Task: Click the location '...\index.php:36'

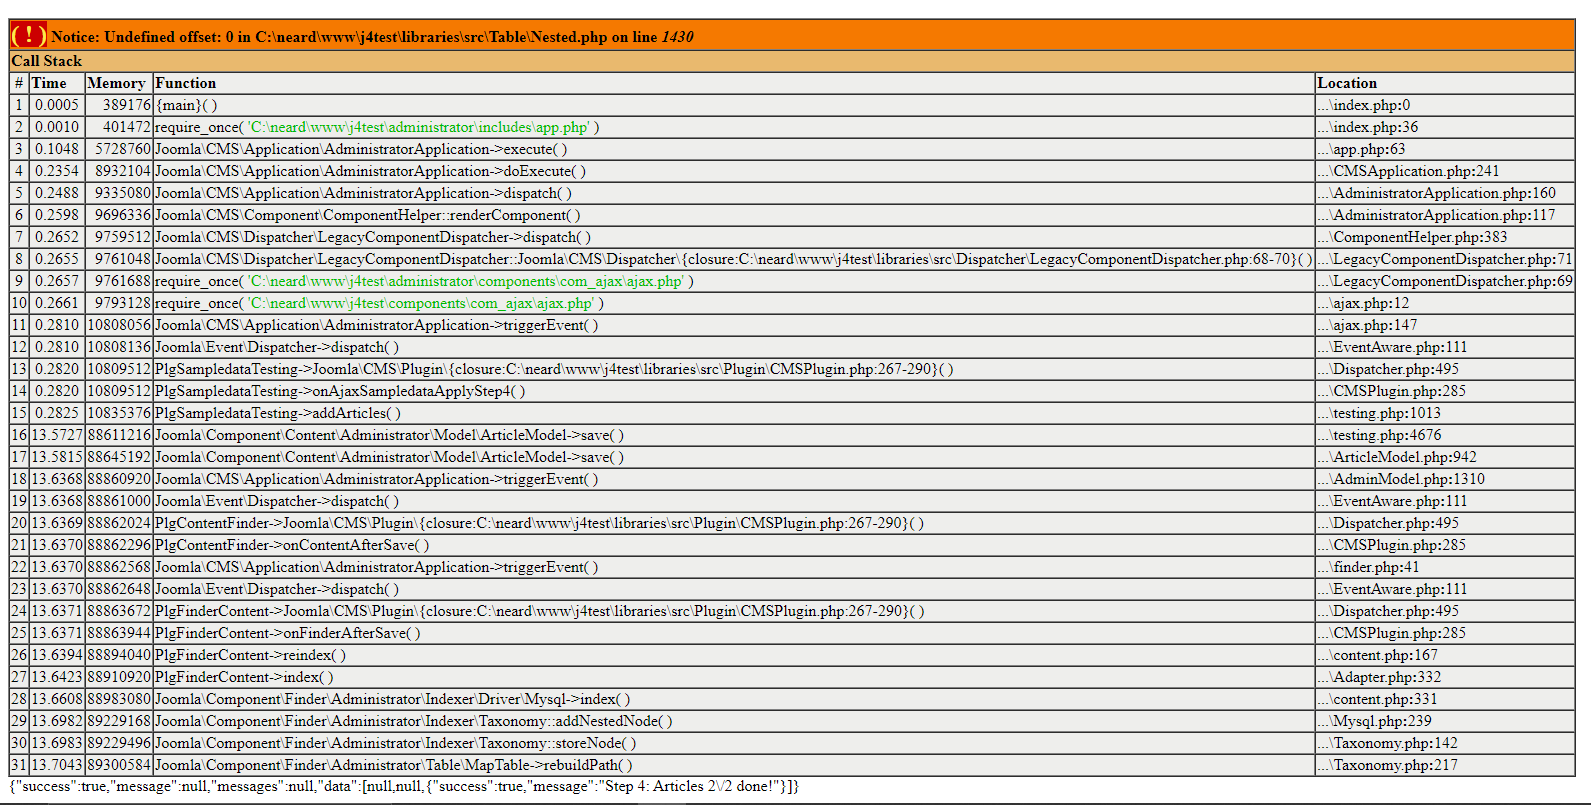Action: click(x=1367, y=127)
